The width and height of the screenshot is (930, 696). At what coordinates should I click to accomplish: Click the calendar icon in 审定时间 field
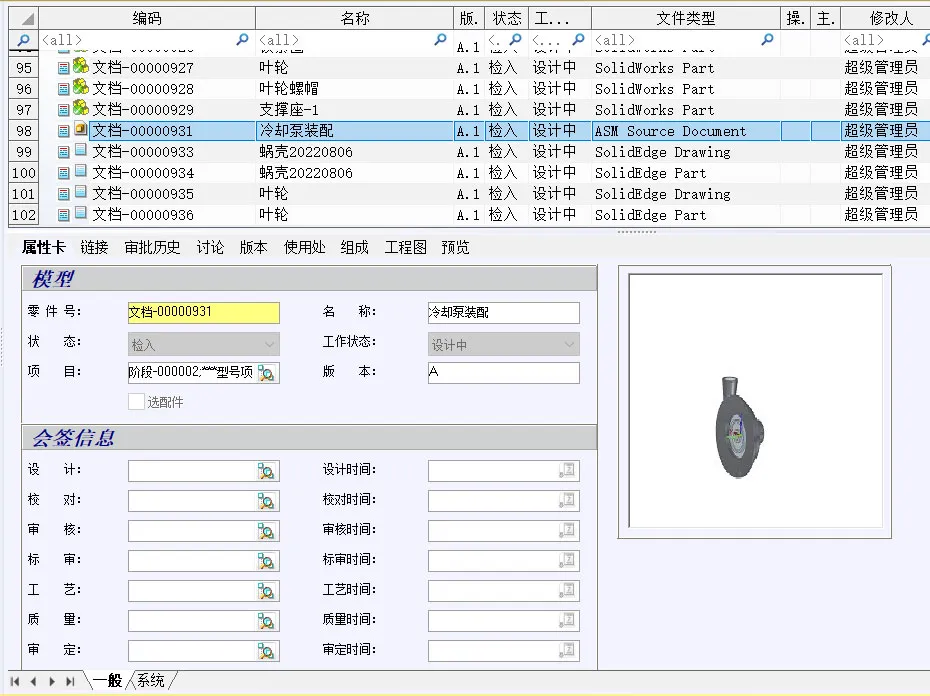click(568, 652)
